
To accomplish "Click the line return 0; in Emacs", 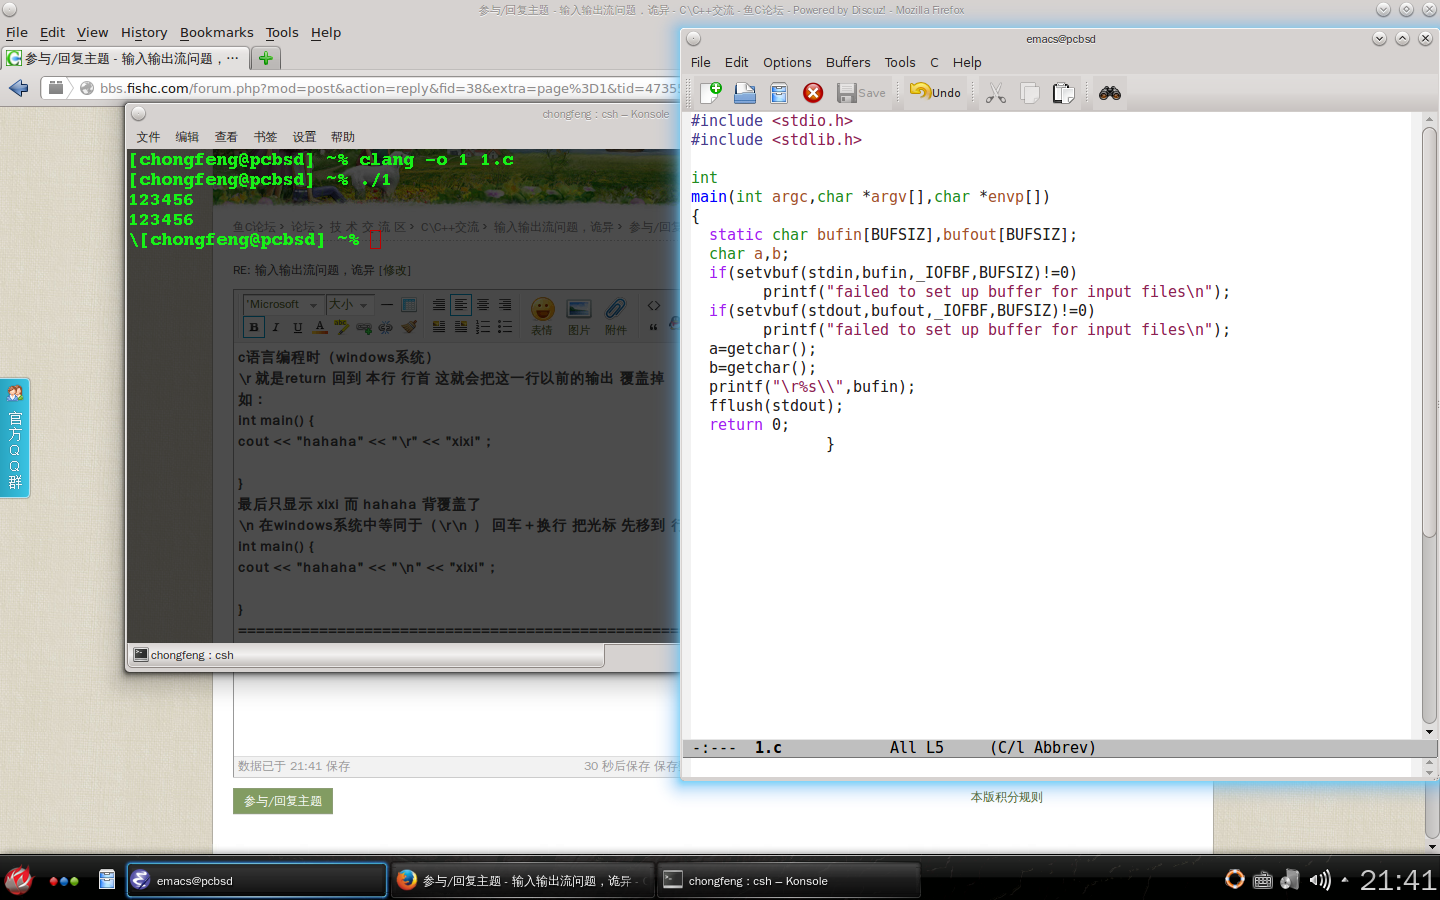I will point(749,425).
